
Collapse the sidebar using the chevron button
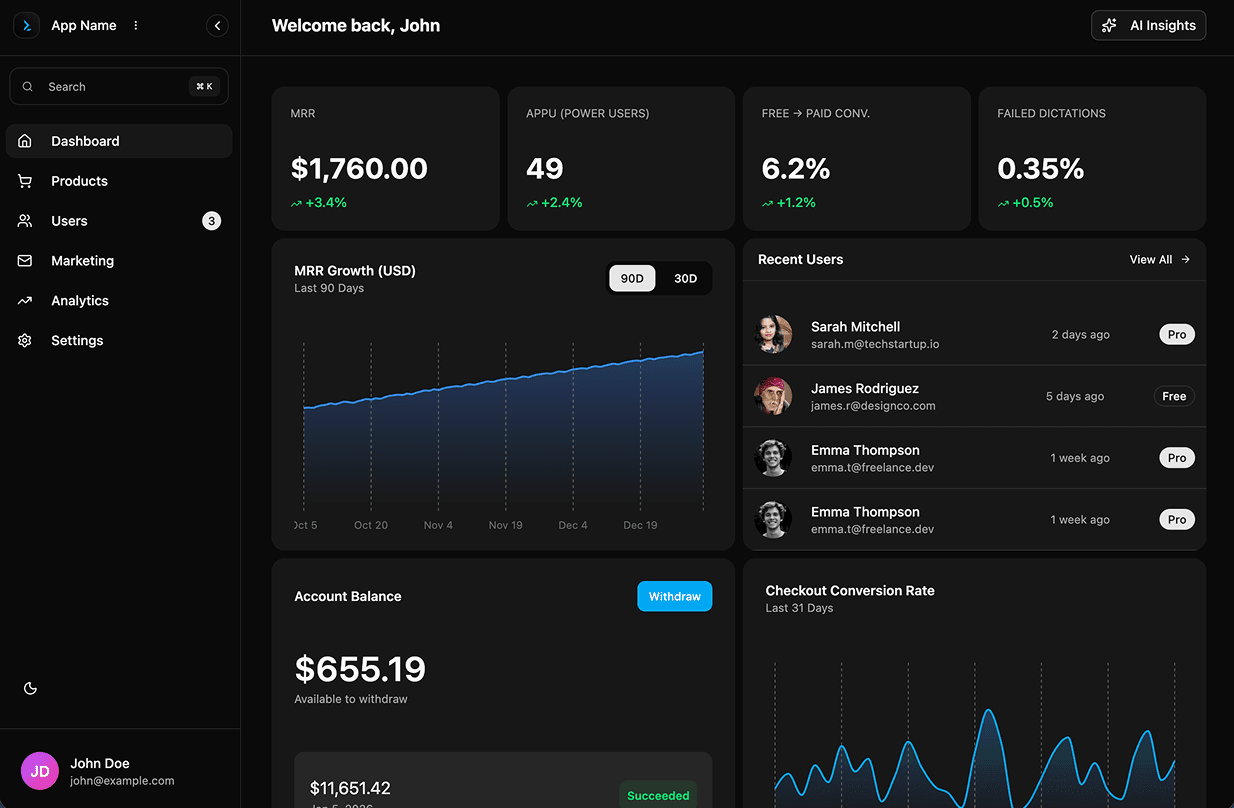[217, 25]
